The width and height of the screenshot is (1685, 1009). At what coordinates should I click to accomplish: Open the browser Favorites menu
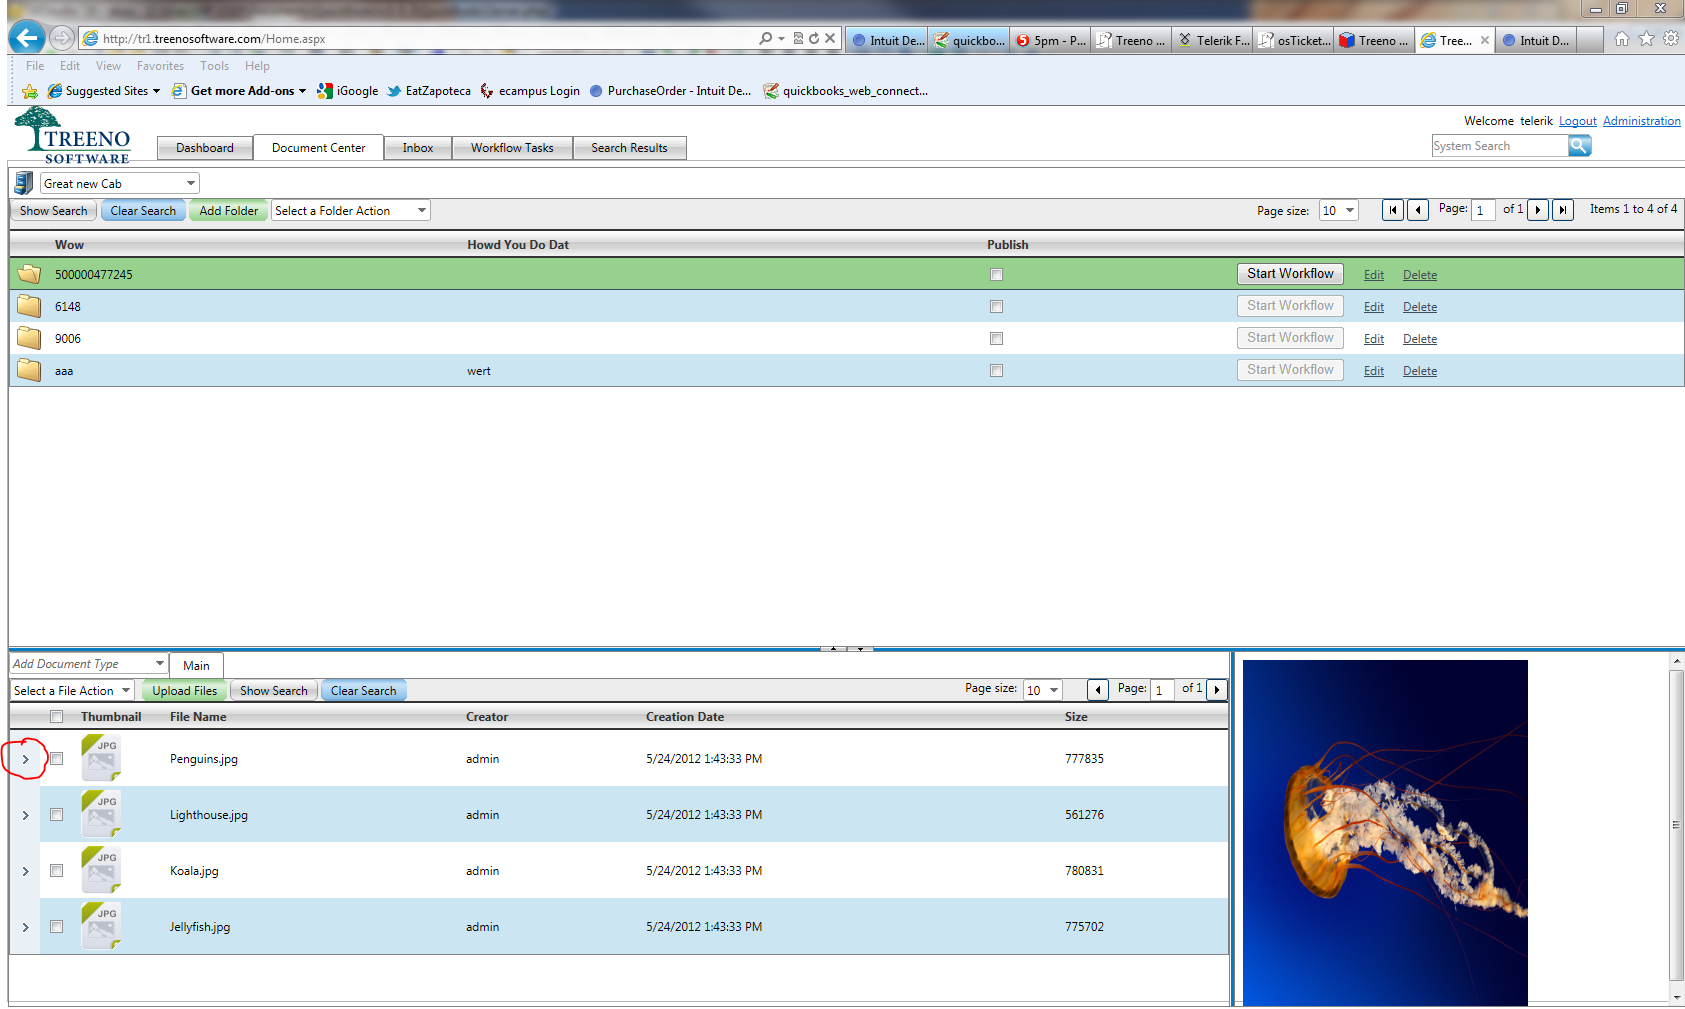pyautogui.click(x=160, y=66)
